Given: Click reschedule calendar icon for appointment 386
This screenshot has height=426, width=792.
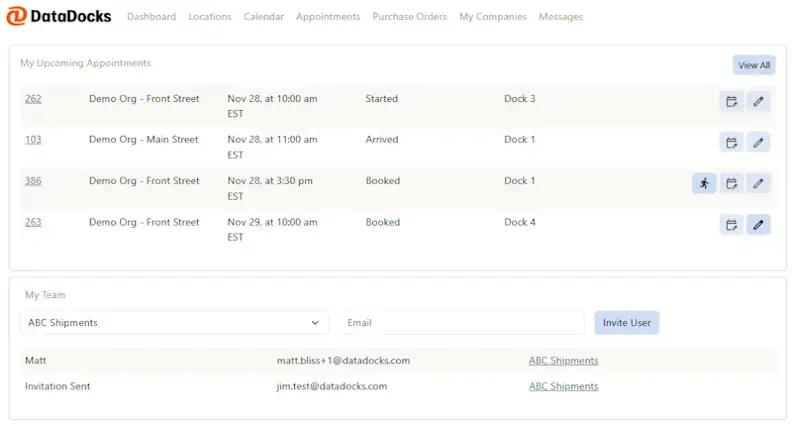Looking at the screenshot, I should pos(731,183).
